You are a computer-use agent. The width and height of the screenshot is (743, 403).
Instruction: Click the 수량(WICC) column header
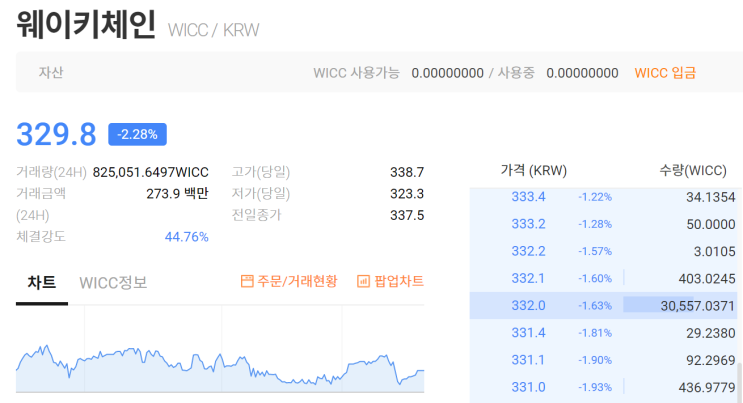(x=693, y=170)
